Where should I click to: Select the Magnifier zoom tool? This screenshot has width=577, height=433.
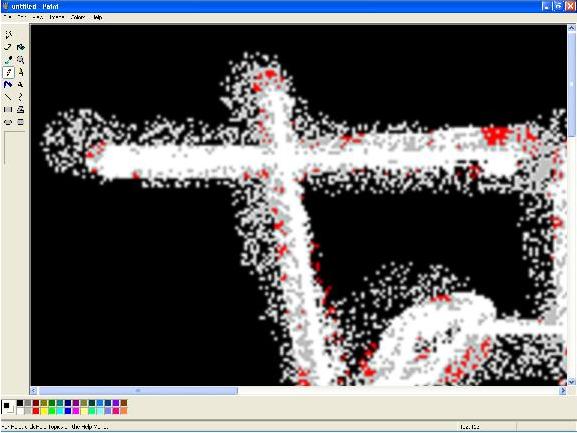21,60
